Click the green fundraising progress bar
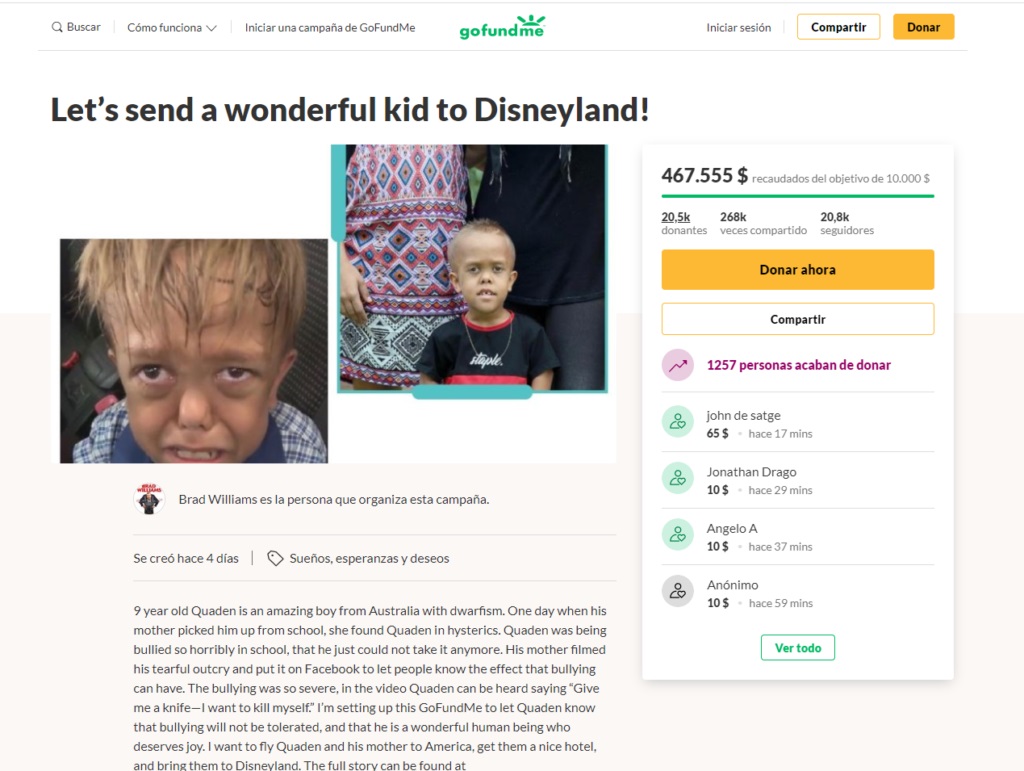The height and width of the screenshot is (771, 1024). [x=797, y=196]
